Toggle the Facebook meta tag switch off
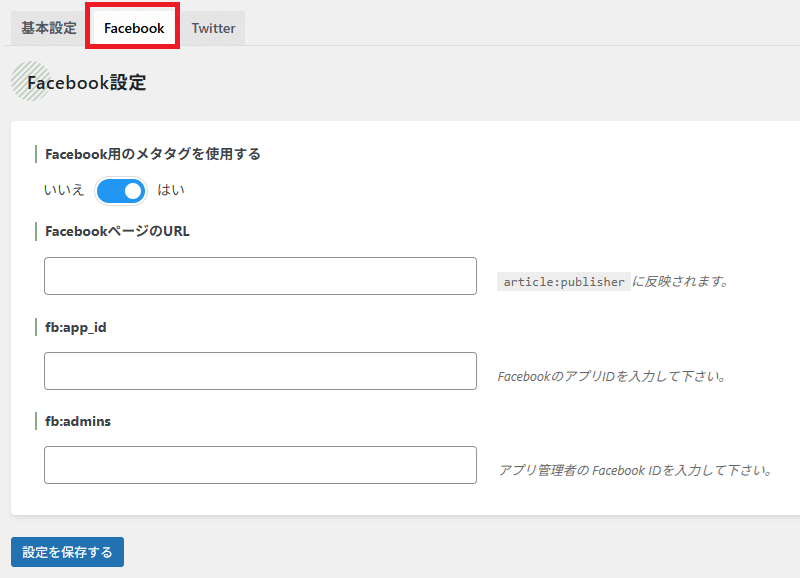The width and height of the screenshot is (800, 578). coord(121,191)
